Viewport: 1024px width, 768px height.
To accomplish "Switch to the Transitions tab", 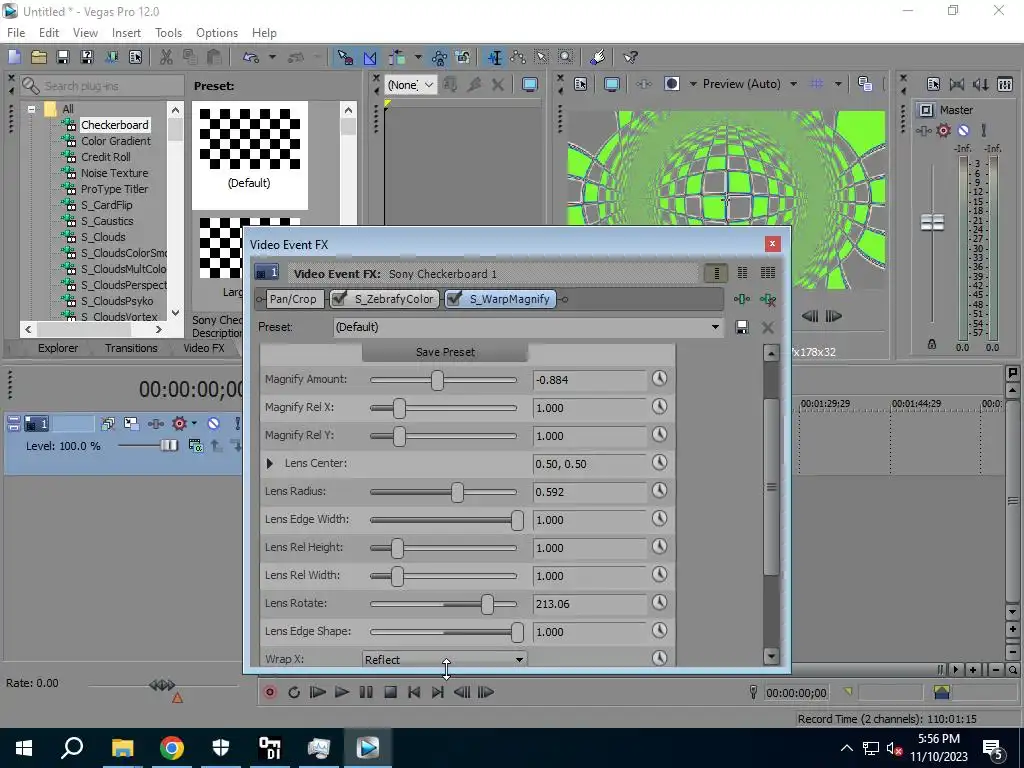I will (x=131, y=348).
